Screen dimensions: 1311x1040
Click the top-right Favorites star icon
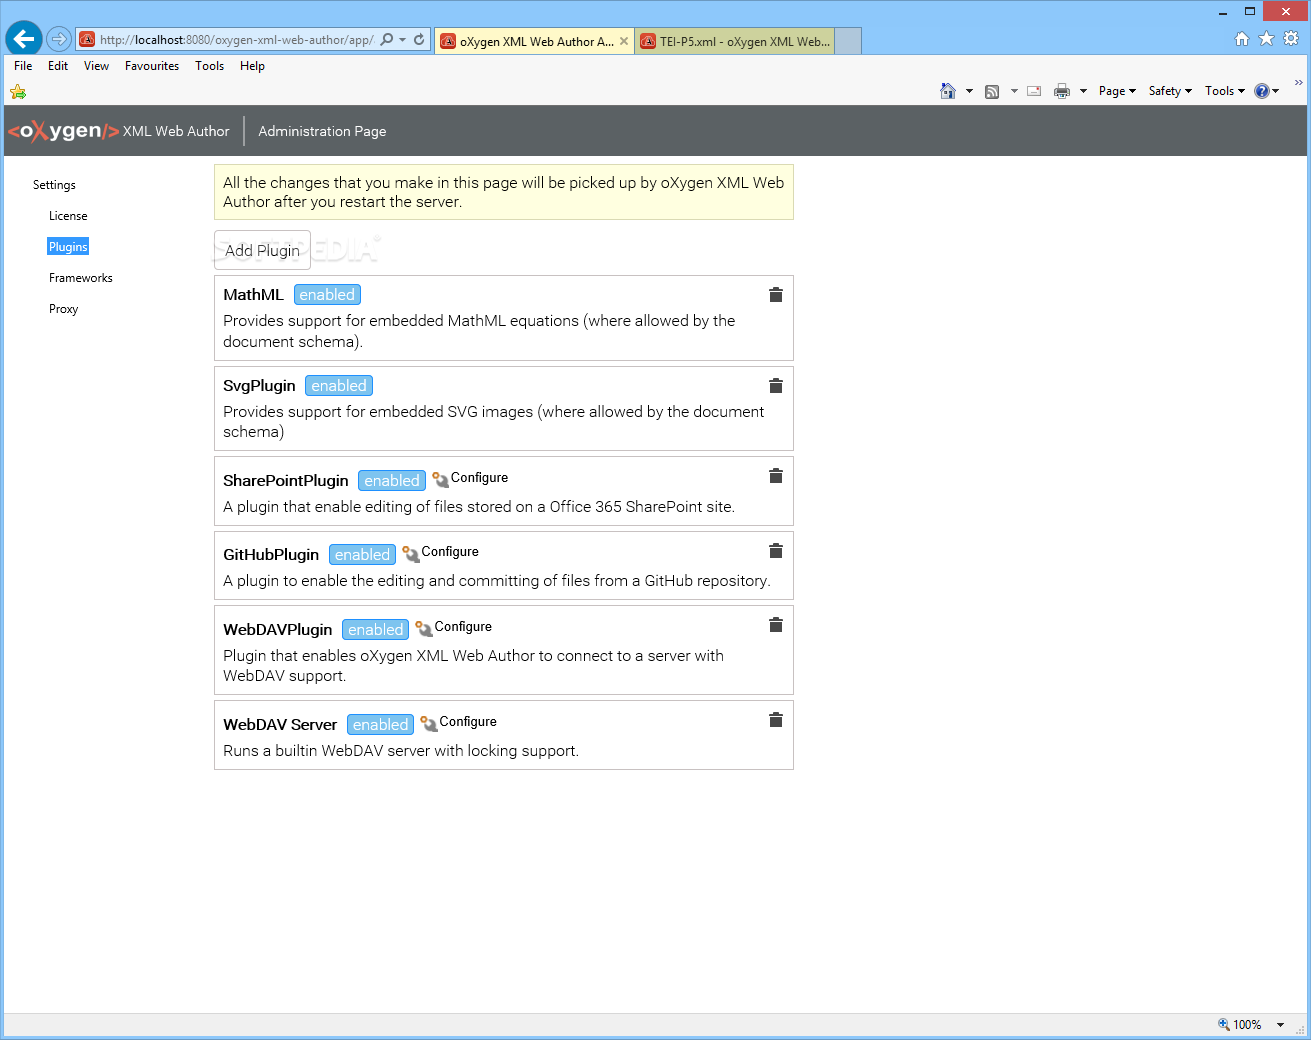click(x=1266, y=38)
